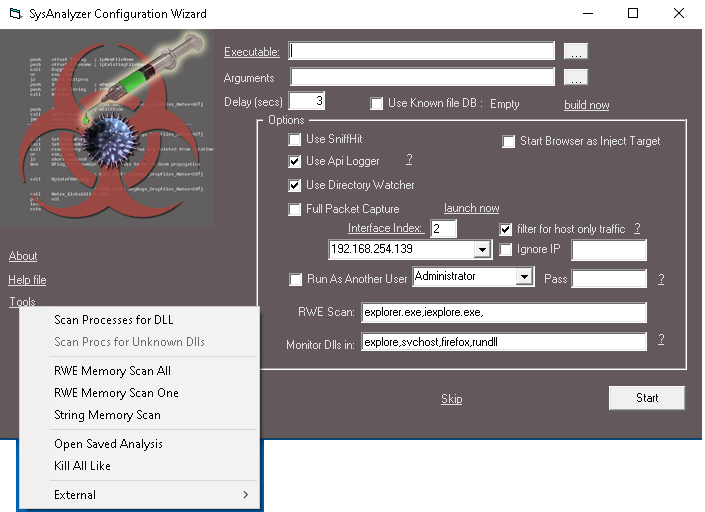Click the launch now link

click(472, 208)
